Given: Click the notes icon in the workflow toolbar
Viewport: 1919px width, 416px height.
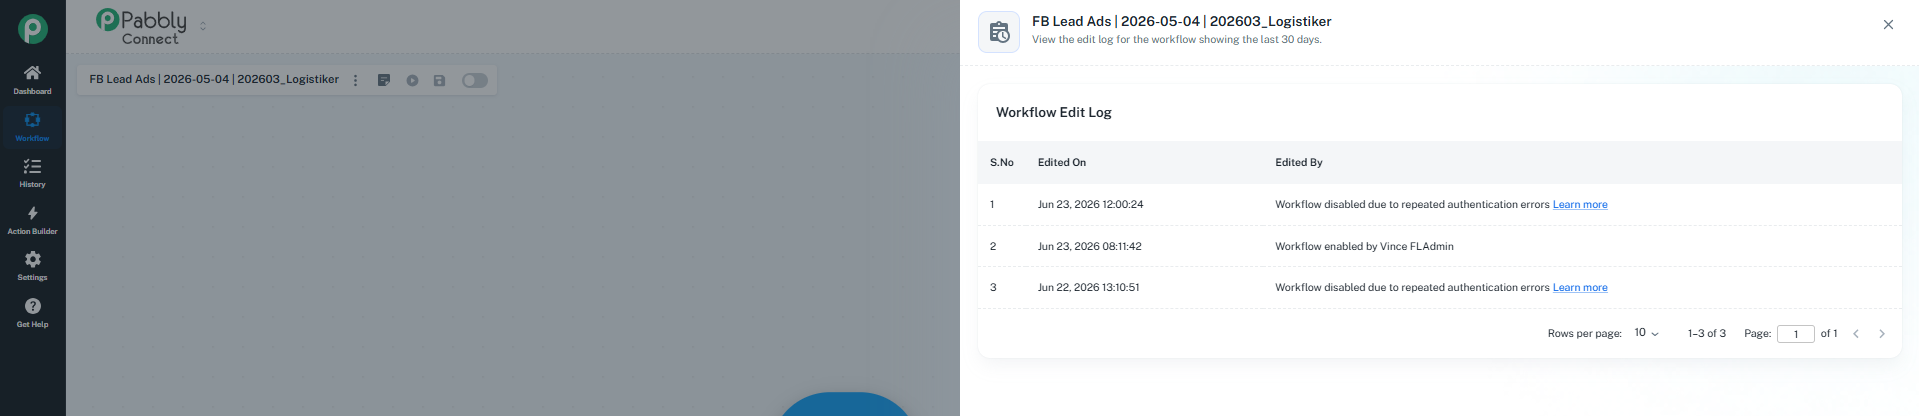Looking at the screenshot, I should (383, 80).
